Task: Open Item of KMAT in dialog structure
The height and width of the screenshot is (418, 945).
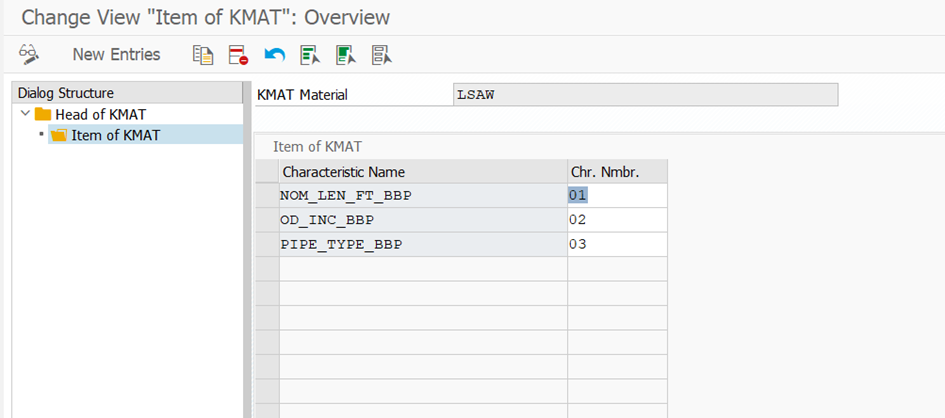Action: click(115, 135)
